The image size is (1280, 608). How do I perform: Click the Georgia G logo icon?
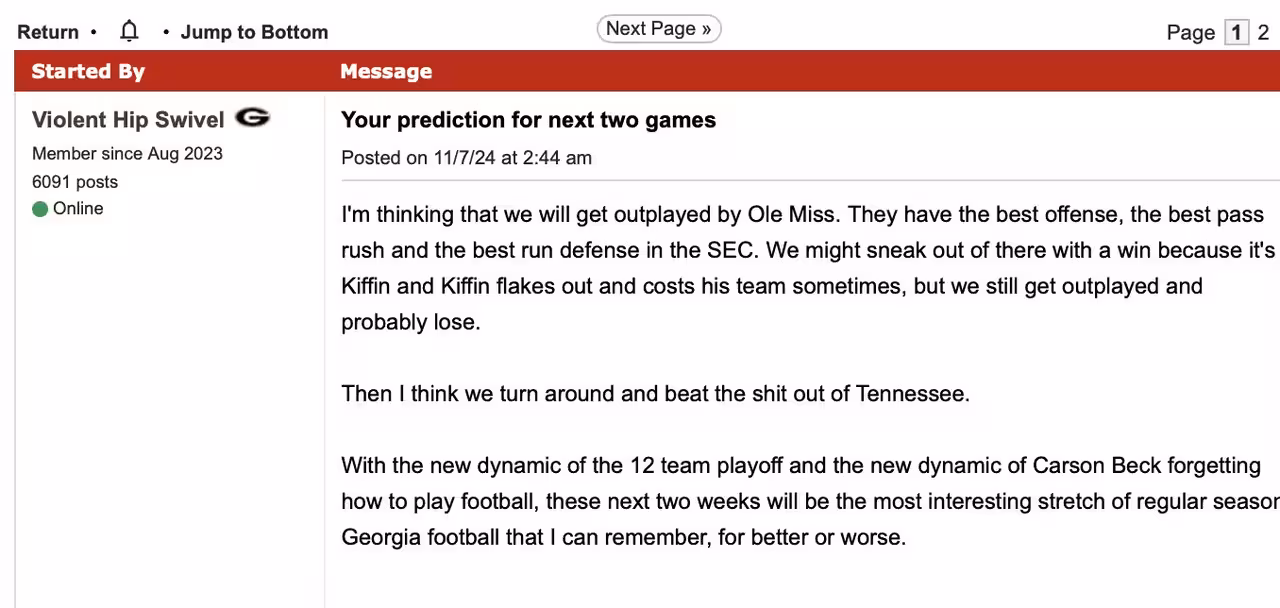[x=252, y=118]
